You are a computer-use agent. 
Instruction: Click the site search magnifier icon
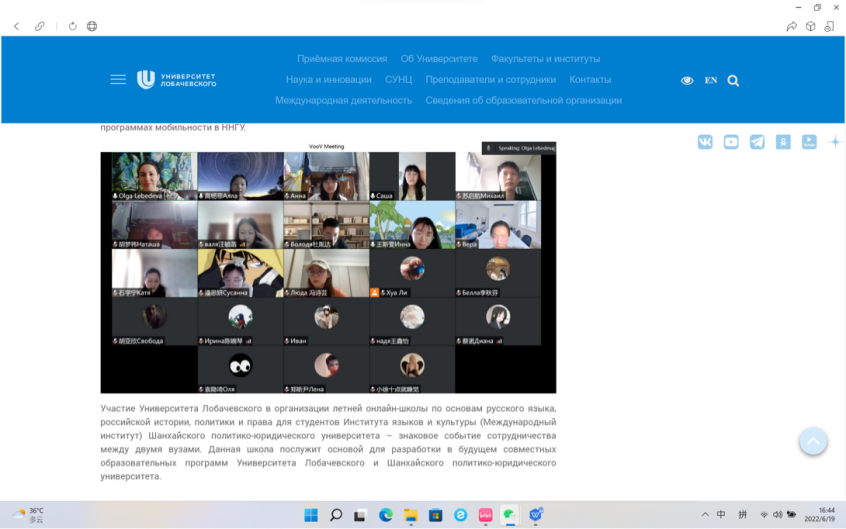pos(733,80)
